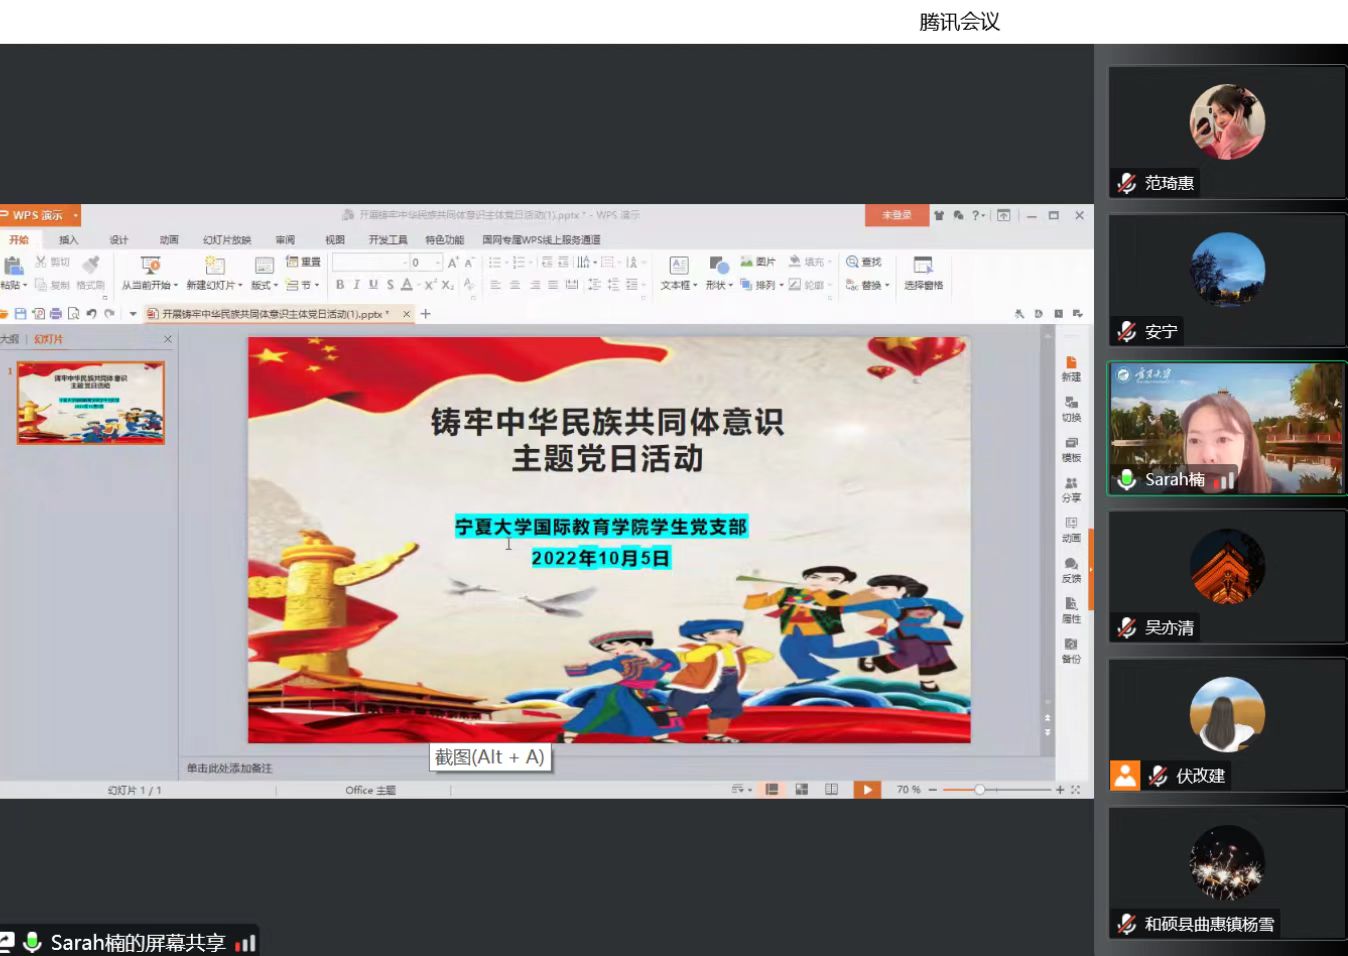Click the 文本框 (text box) icon
The image size is (1348, 956).
coord(678,265)
